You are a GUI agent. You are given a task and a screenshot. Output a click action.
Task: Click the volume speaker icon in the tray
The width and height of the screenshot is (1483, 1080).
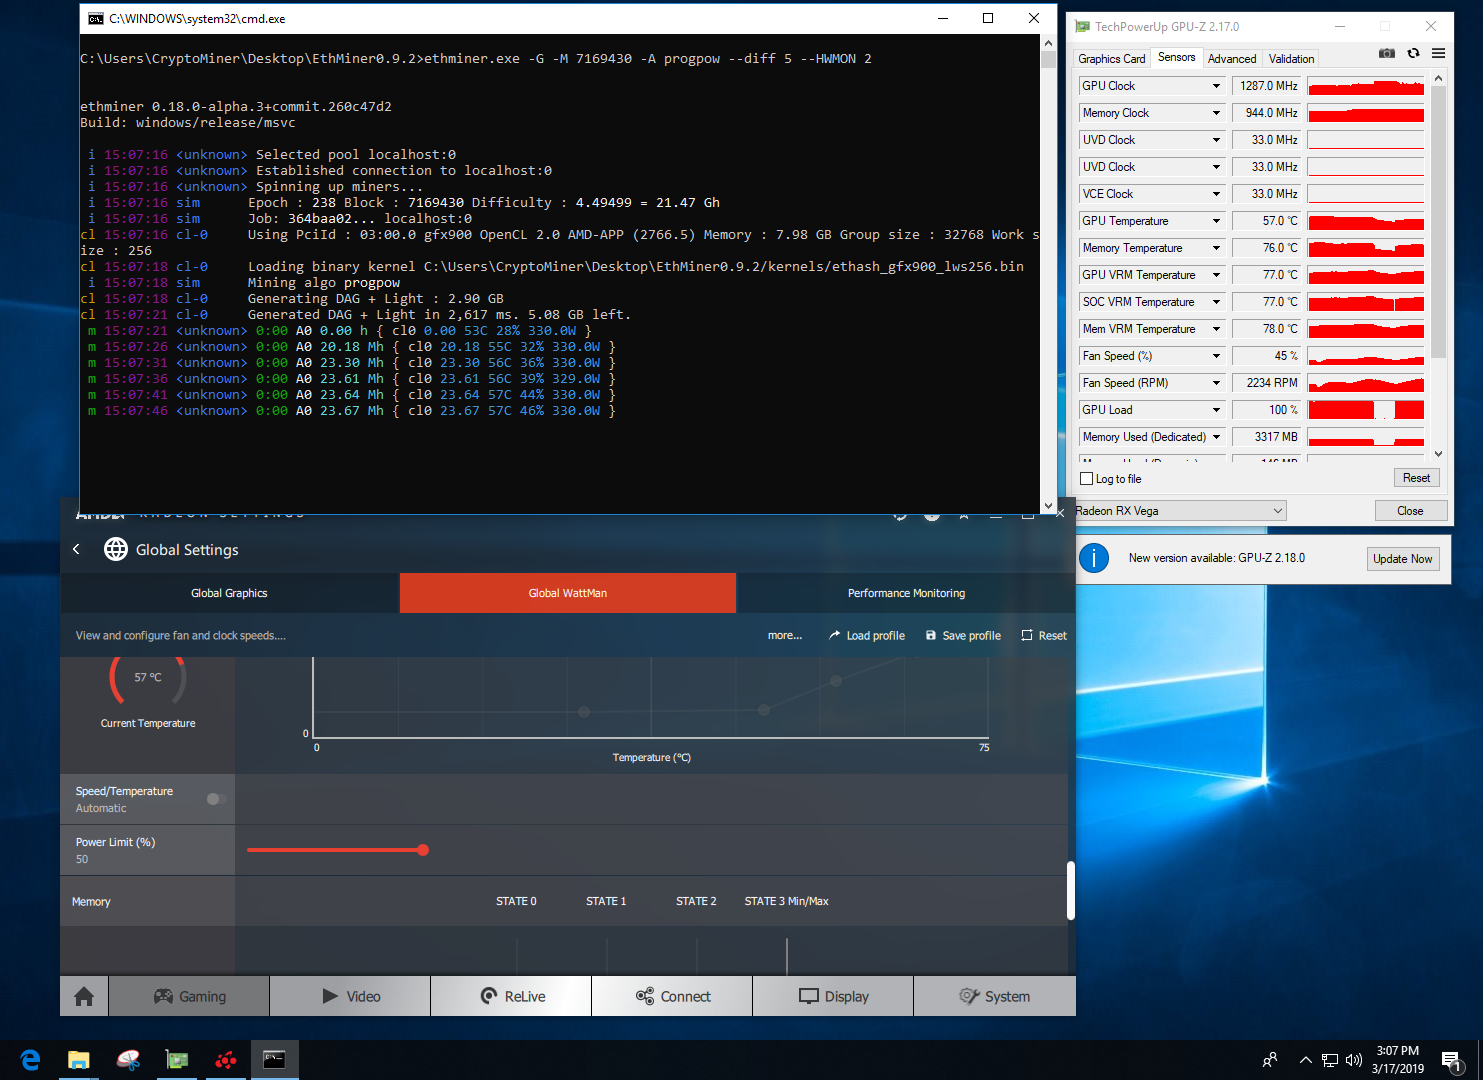coord(1354,1060)
